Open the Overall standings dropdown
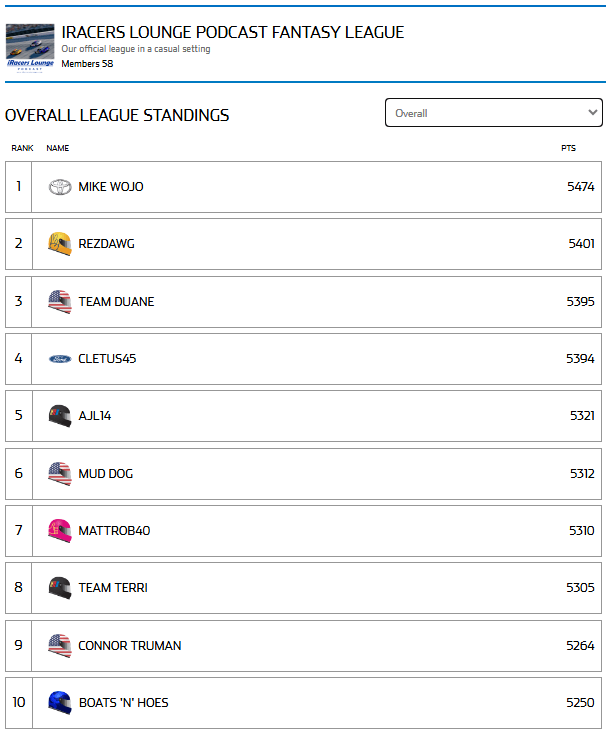606x731 pixels. [494, 113]
